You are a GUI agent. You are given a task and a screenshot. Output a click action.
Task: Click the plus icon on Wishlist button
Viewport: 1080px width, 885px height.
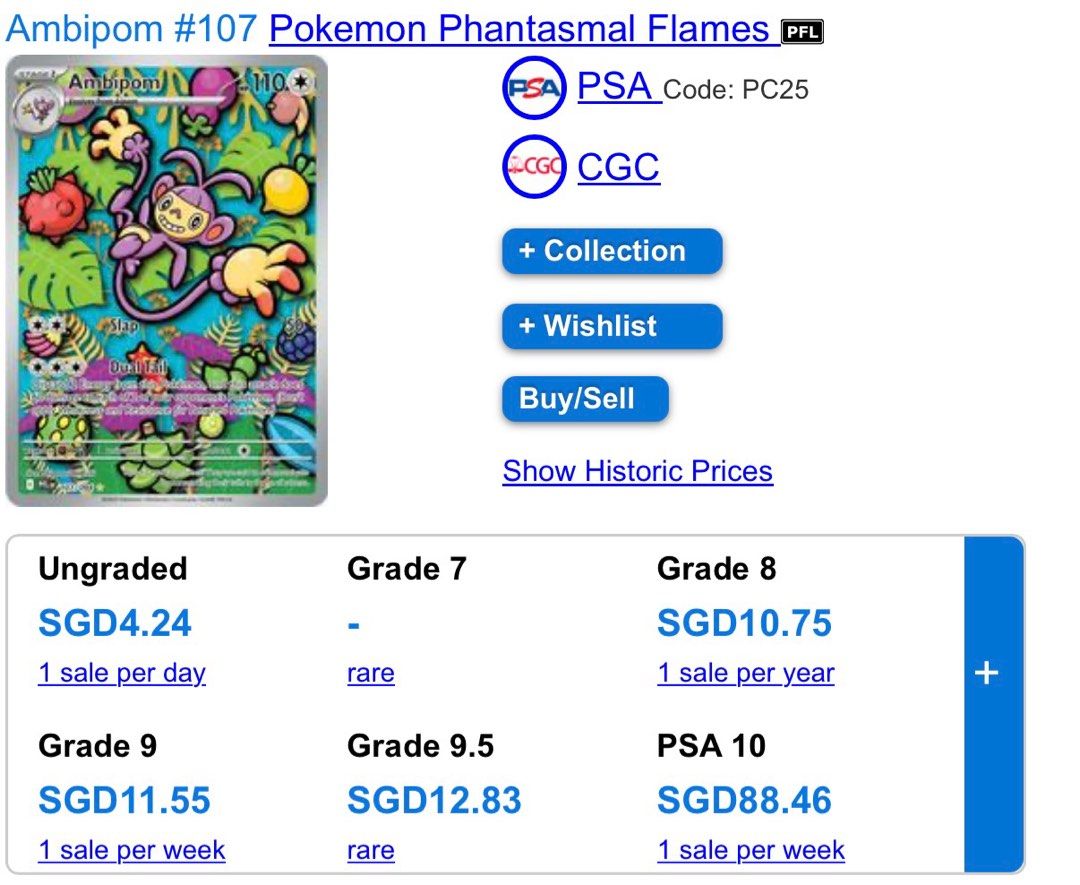coord(527,326)
